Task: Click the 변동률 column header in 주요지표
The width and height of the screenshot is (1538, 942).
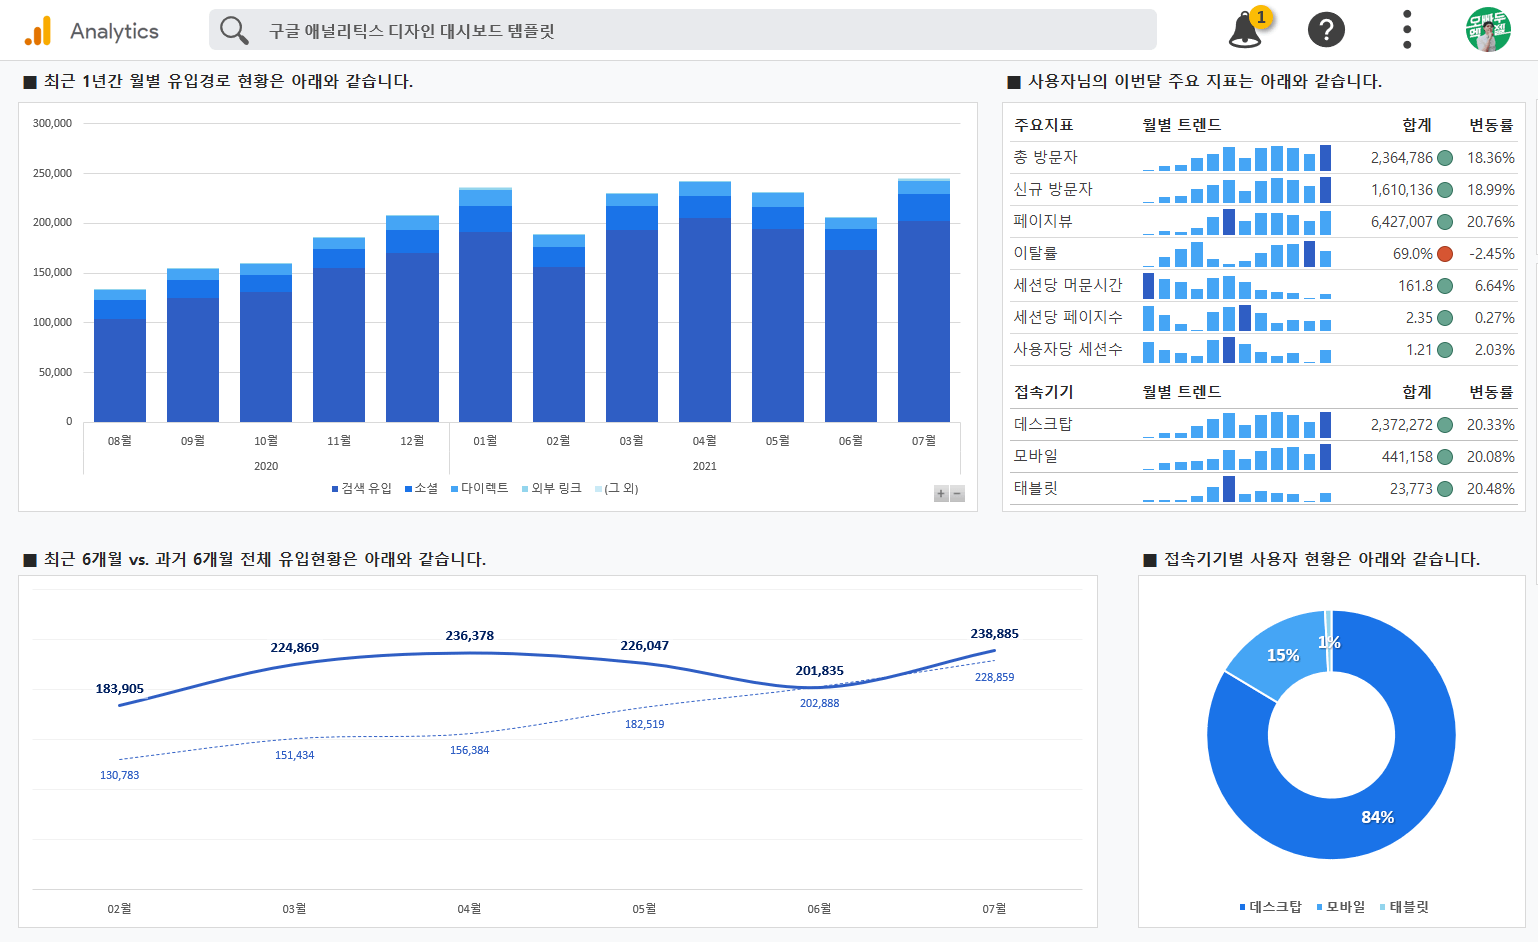Action: (x=1490, y=125)
